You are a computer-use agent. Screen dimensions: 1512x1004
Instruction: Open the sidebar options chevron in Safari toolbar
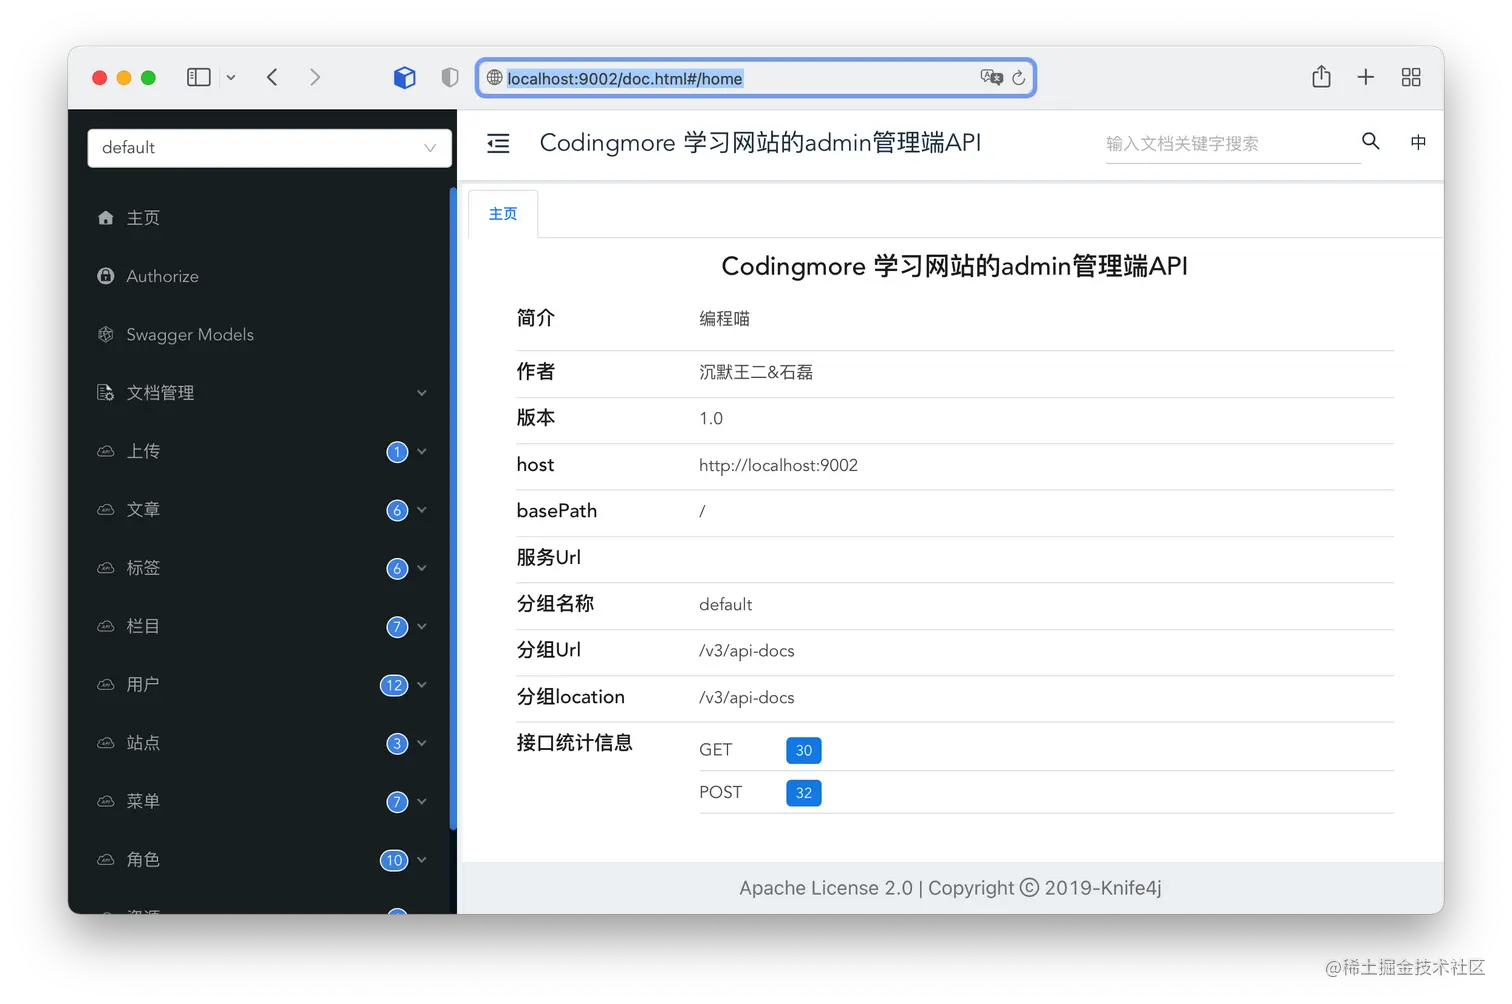tap(231, 77)
